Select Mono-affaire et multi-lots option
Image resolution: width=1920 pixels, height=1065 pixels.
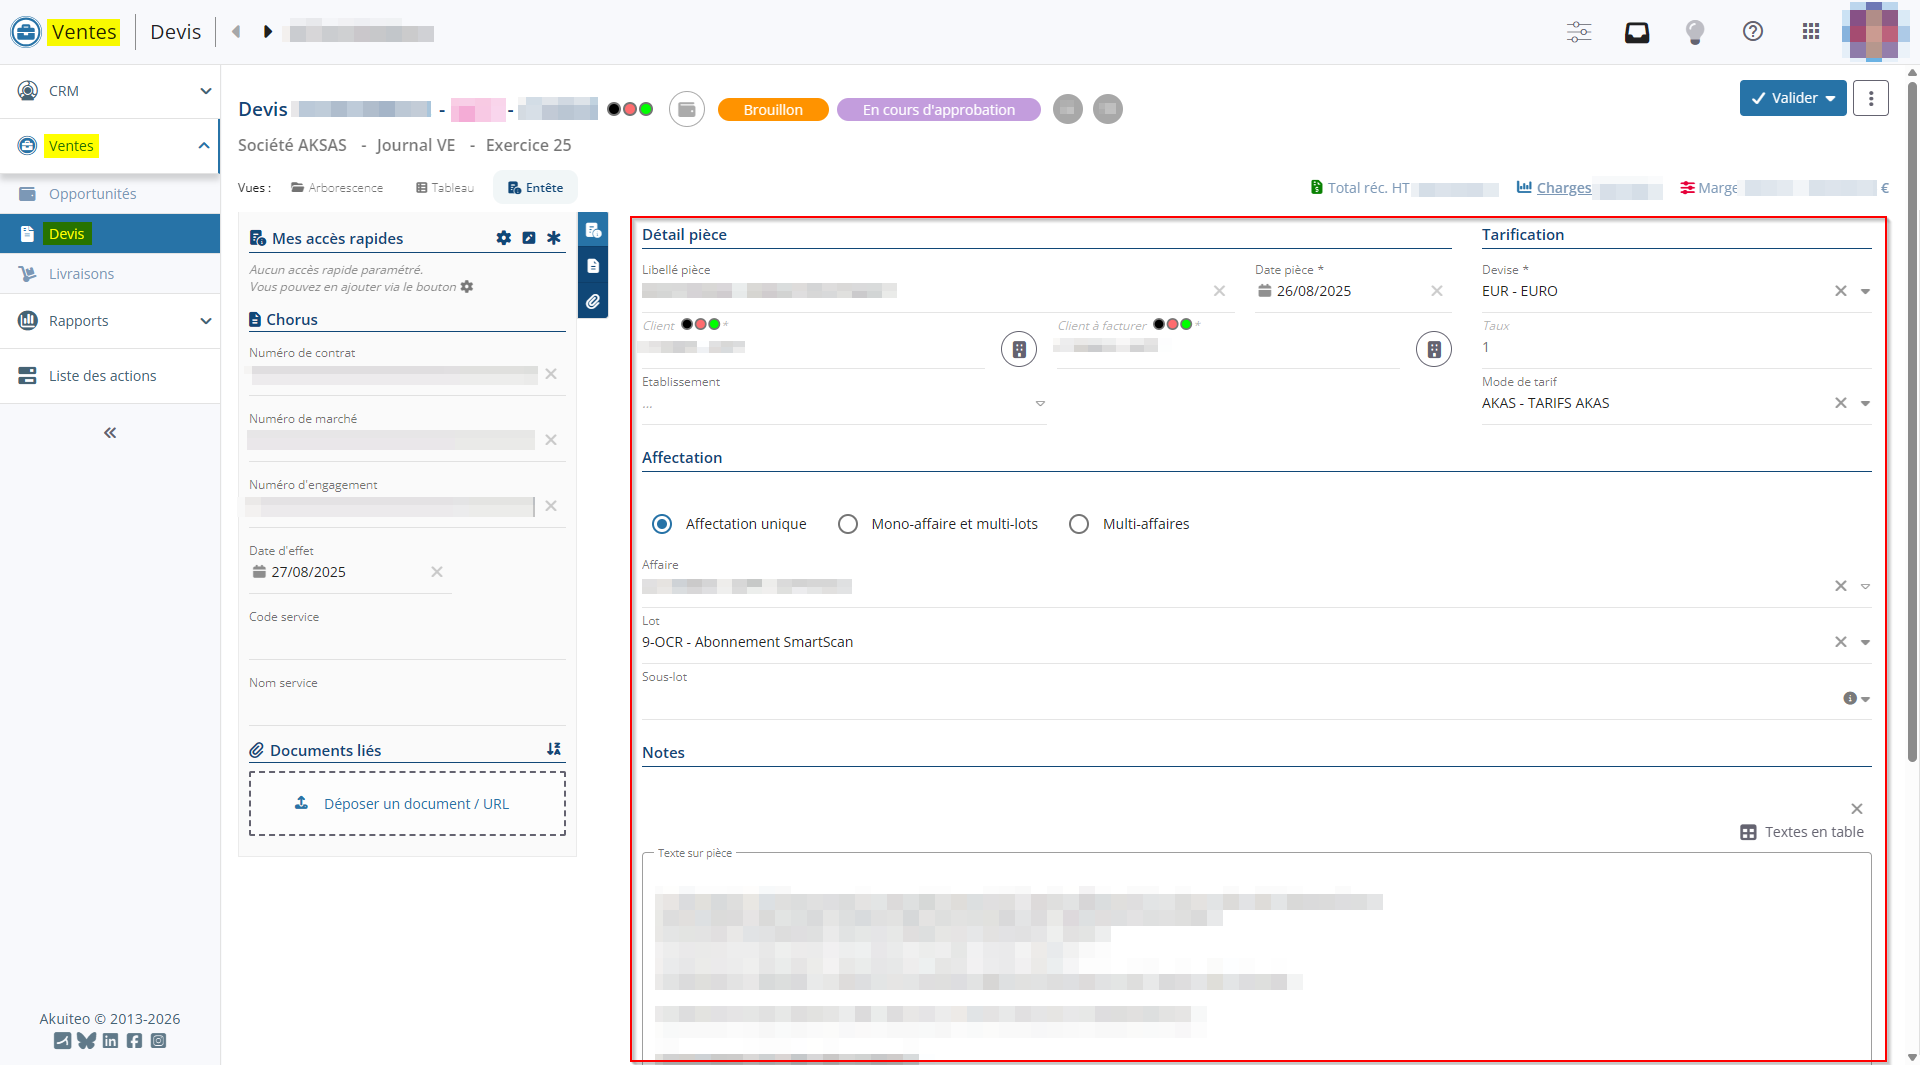click(x=848, y=524)
